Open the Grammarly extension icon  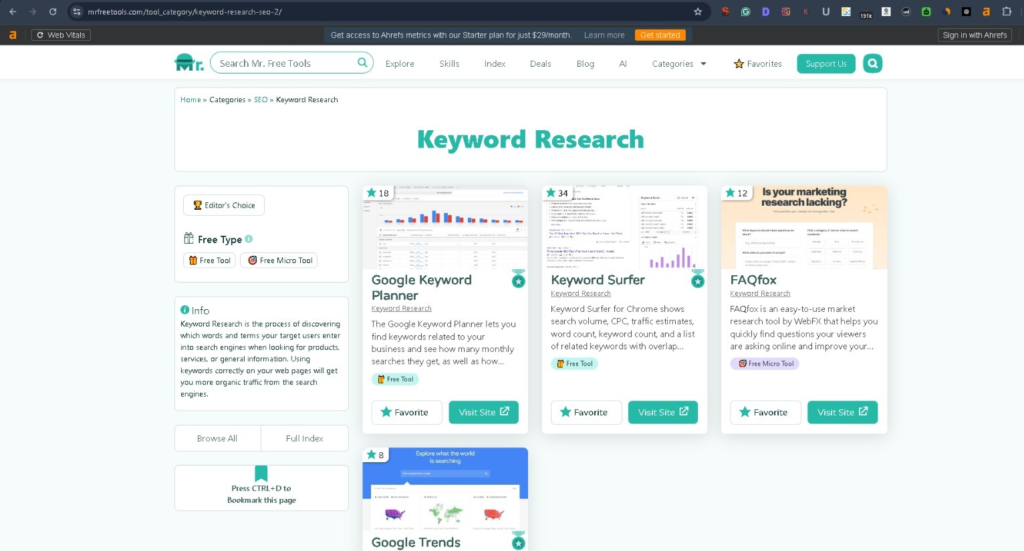click(745, 12)
